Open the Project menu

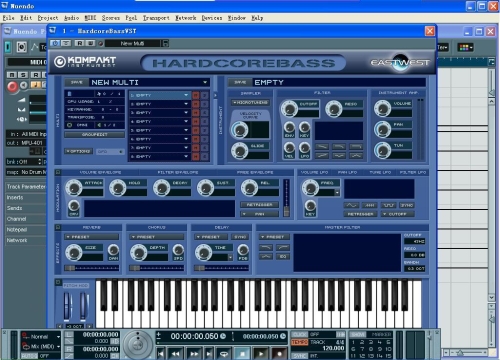(x=48, y=18)
